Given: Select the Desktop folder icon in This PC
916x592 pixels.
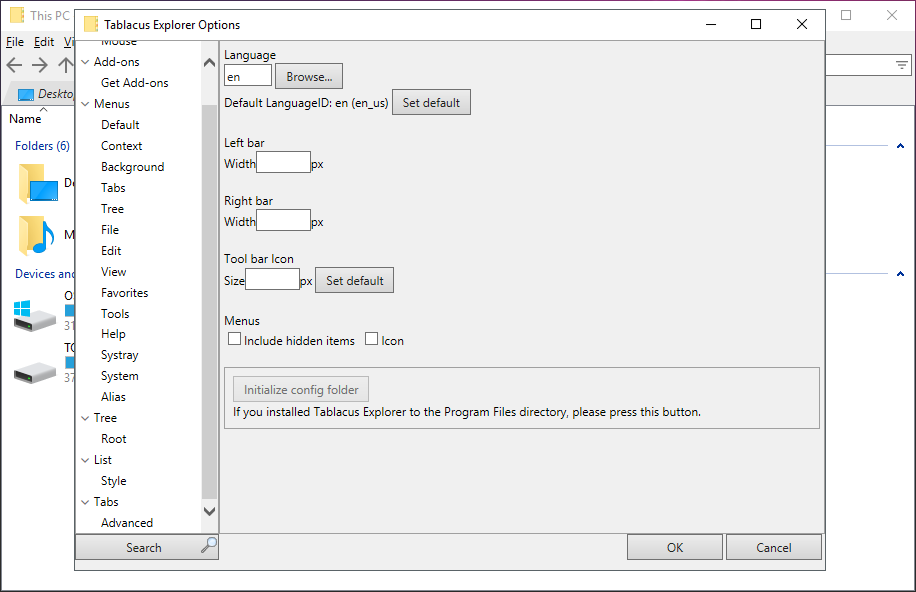Looking at the screenshot, I should pyautogui.click(x=39, y=184).
